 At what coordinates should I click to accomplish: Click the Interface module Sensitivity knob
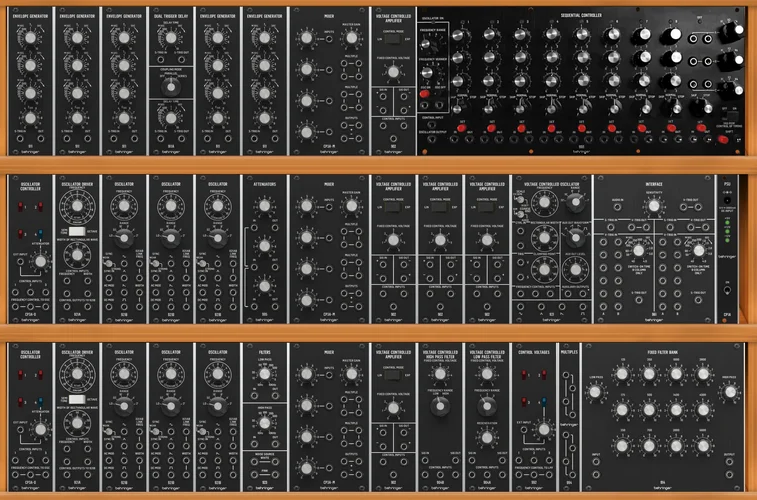[x=654, y=206]
